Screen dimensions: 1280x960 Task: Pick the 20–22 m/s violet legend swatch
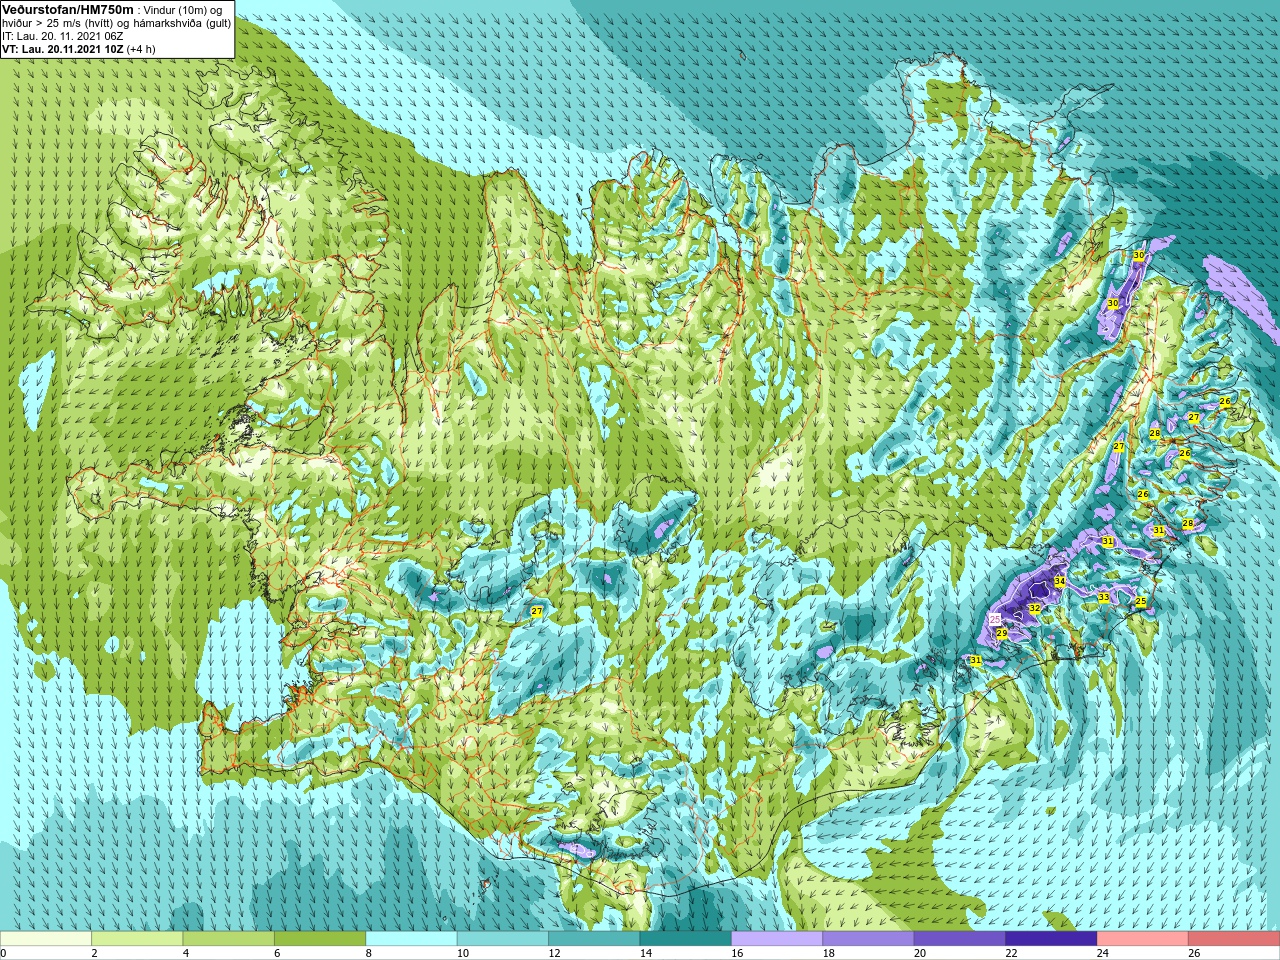(960, 939)
